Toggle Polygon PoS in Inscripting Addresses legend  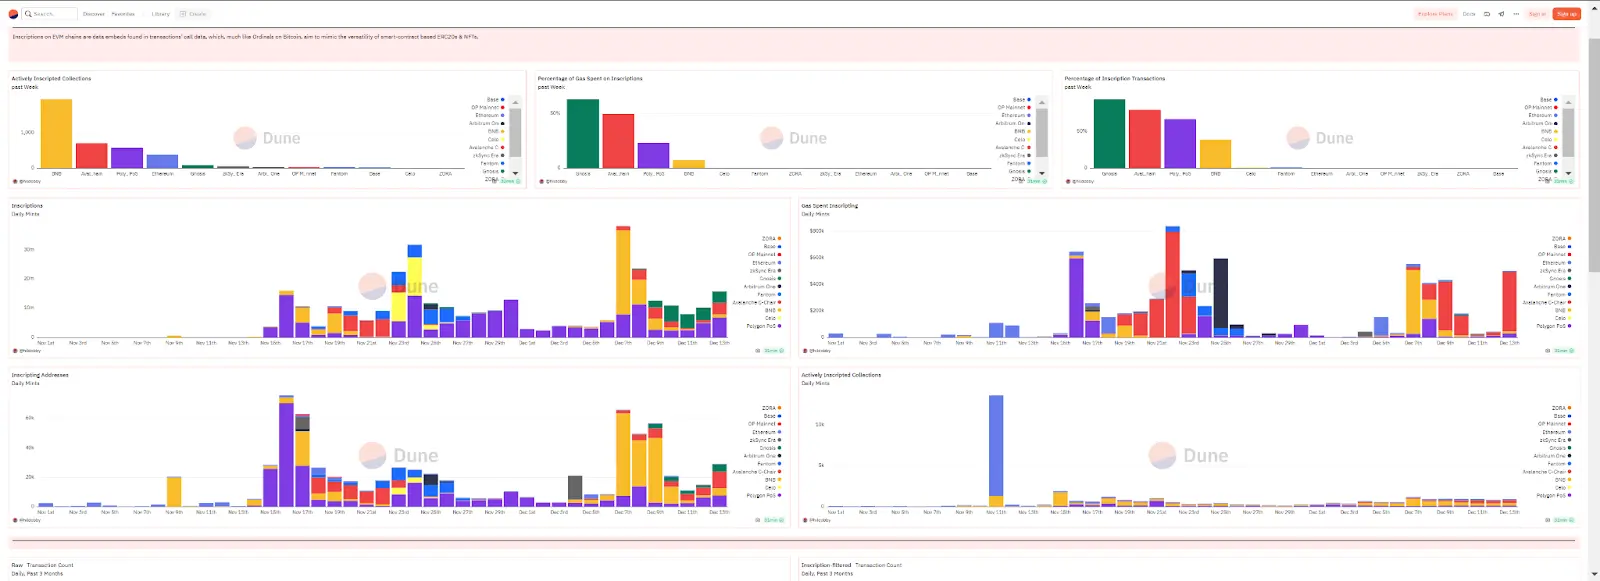click(764, 495)
